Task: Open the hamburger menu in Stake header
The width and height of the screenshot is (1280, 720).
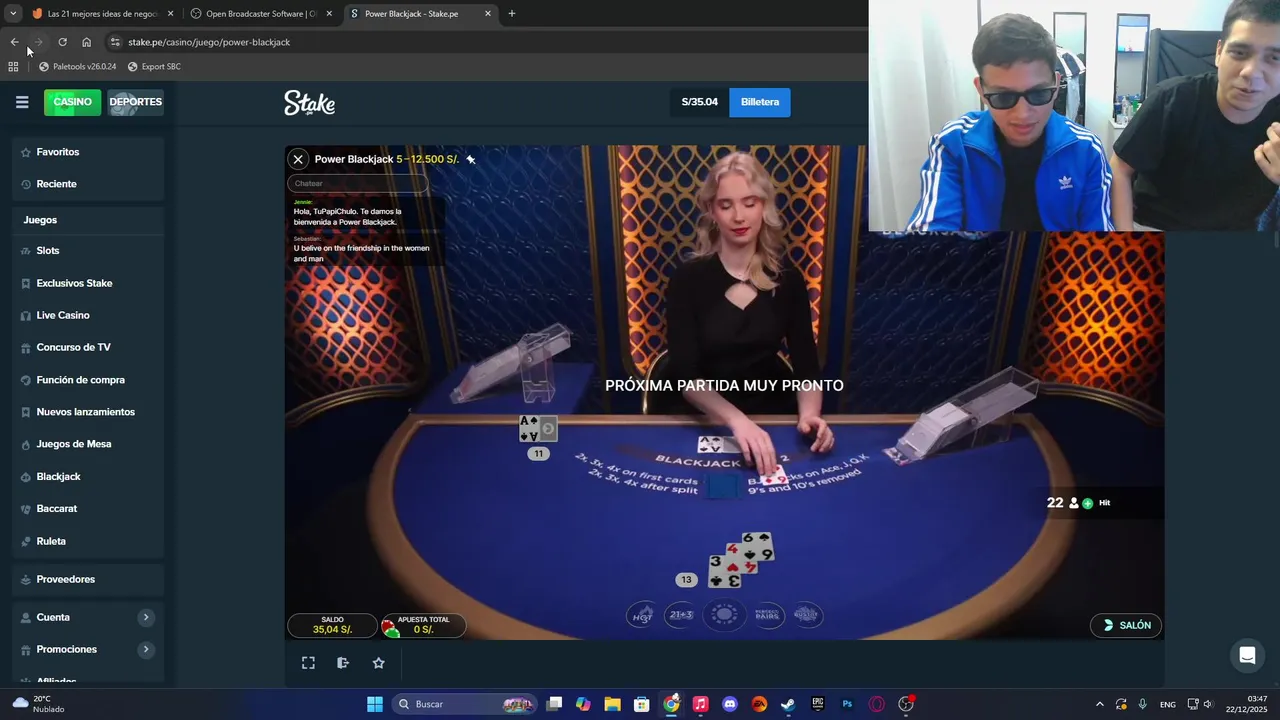Action: click(22, 102)
